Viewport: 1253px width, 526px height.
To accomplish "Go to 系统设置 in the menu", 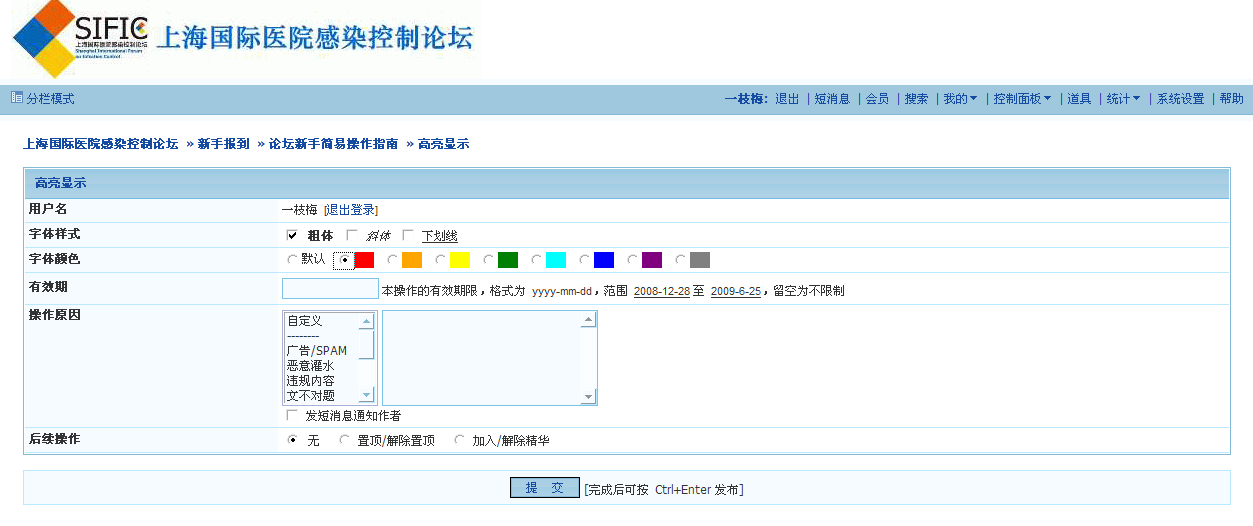I will coord(1180,99).
